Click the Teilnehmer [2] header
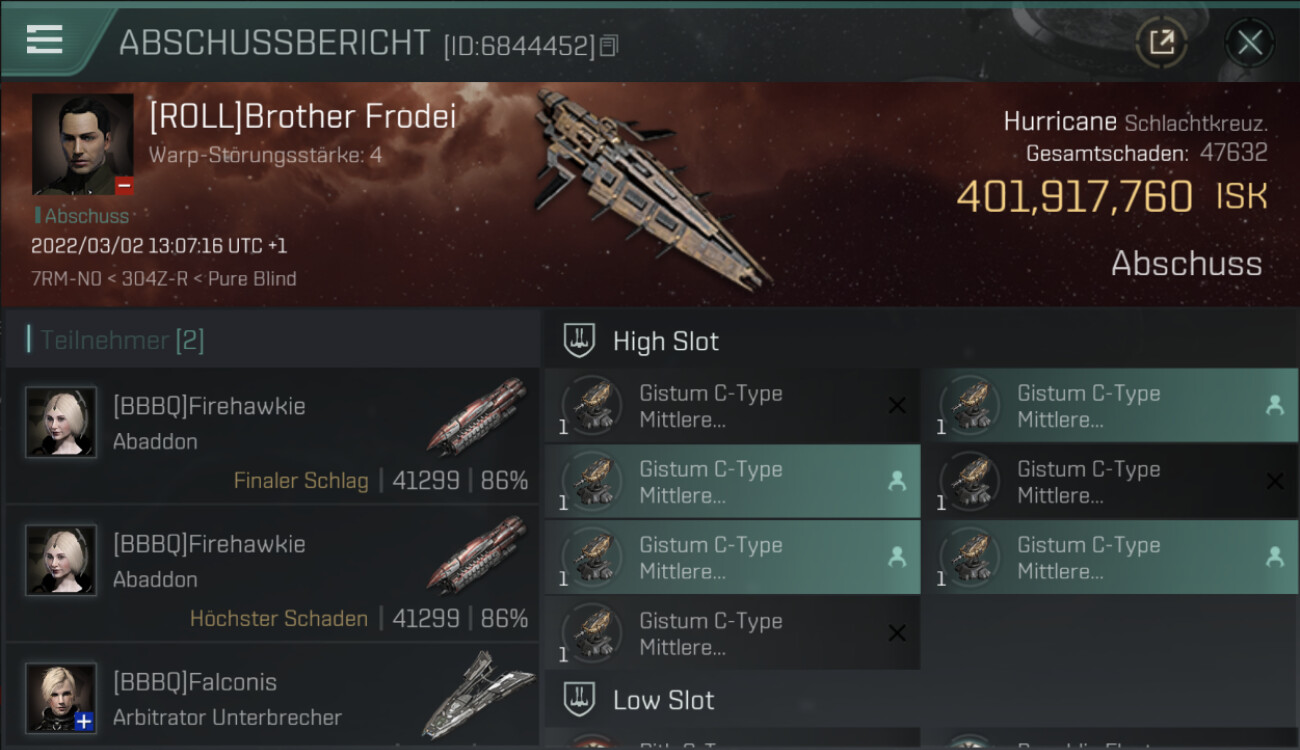The width and height of the screenshot is (1300, 750). coord(122,341)
